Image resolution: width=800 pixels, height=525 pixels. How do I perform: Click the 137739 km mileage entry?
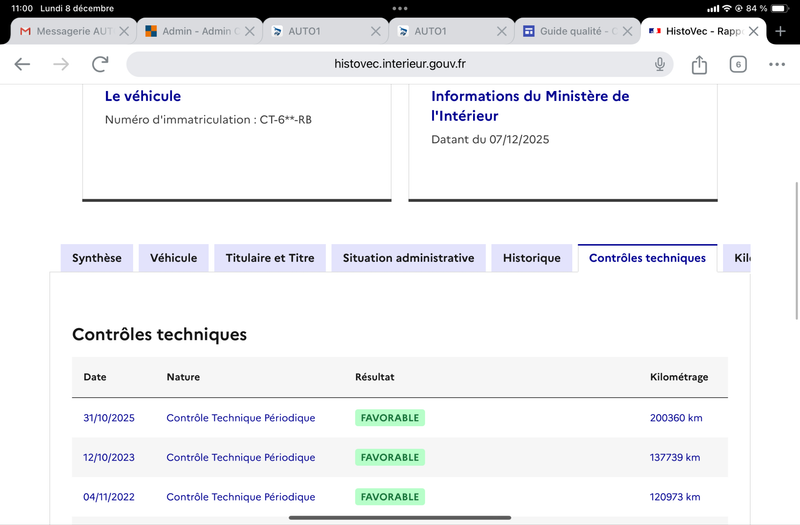coord(675,457)
